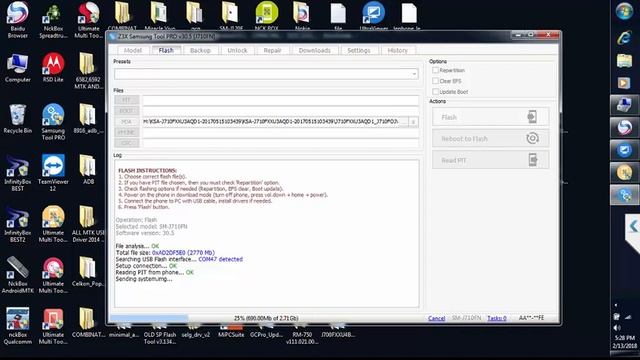640x360 pixels.
Task: Launch nckBox Qualcomm desktop shortcut
Action: pos(18,326)
